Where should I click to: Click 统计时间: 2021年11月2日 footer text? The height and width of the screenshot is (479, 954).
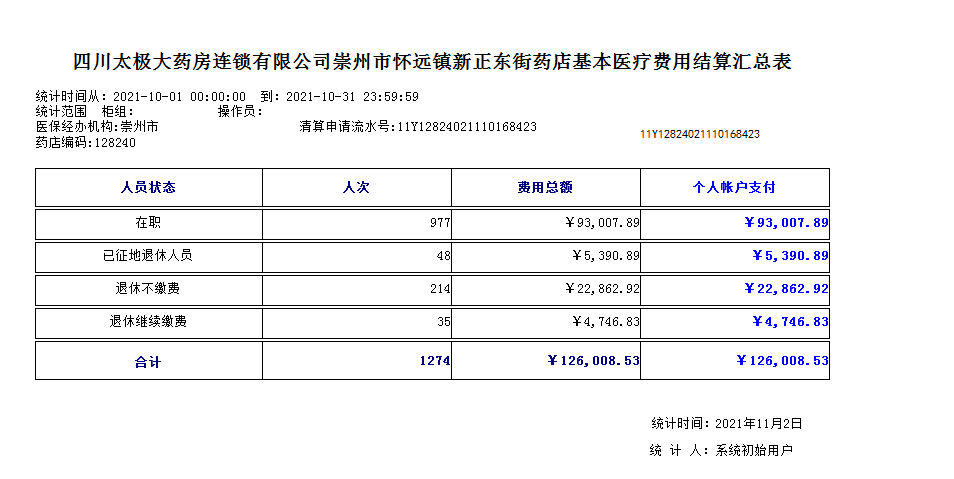[x=727, y=424]
